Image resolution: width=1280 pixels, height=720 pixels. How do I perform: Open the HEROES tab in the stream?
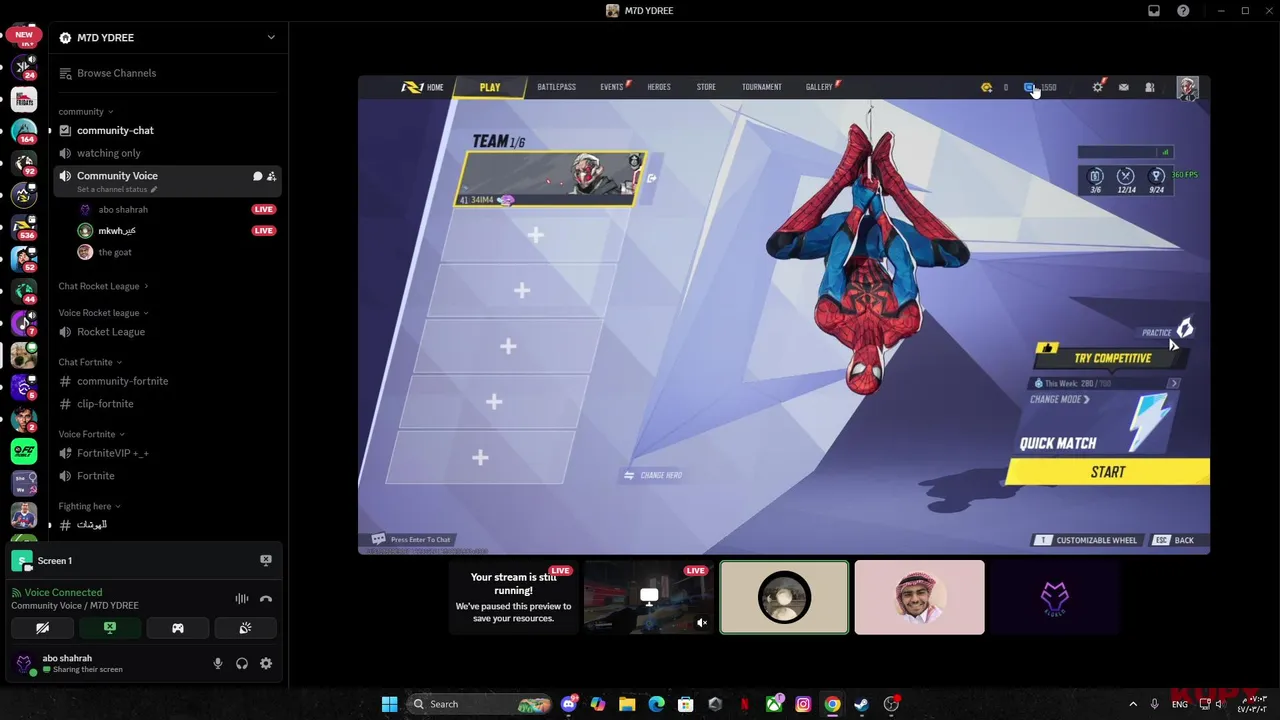(x=659, y=87)
